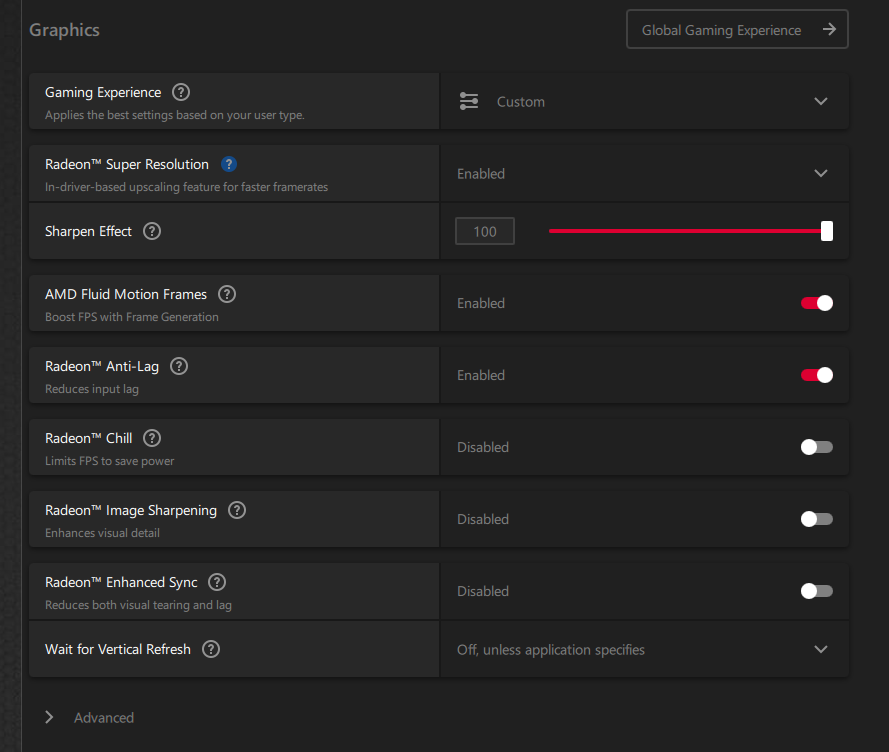Screen dimensions: 889x752
Task: Turn off Radeon Anti-Lag switch
Action: (x=816, y=375)
